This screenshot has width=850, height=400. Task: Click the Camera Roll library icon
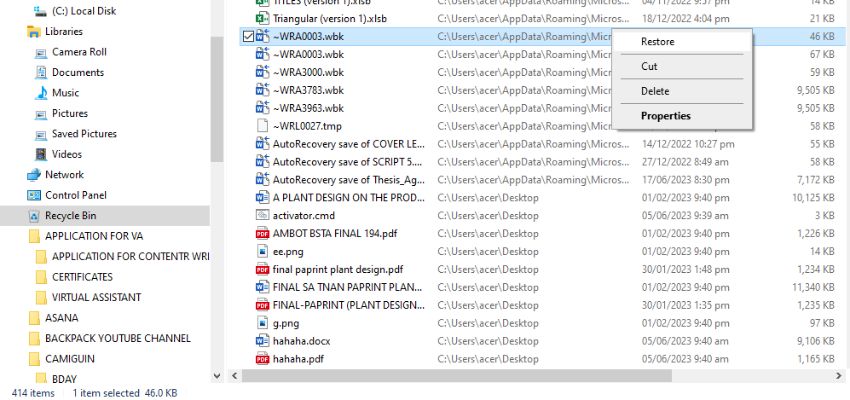point(41,52)
